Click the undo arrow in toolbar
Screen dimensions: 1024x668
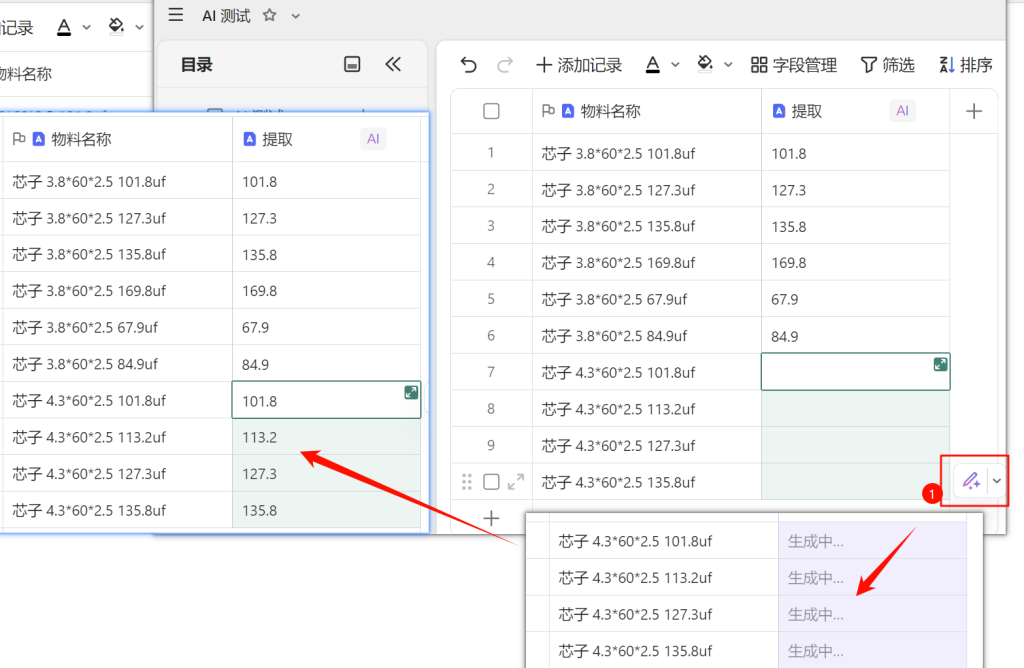pos(468,65)
